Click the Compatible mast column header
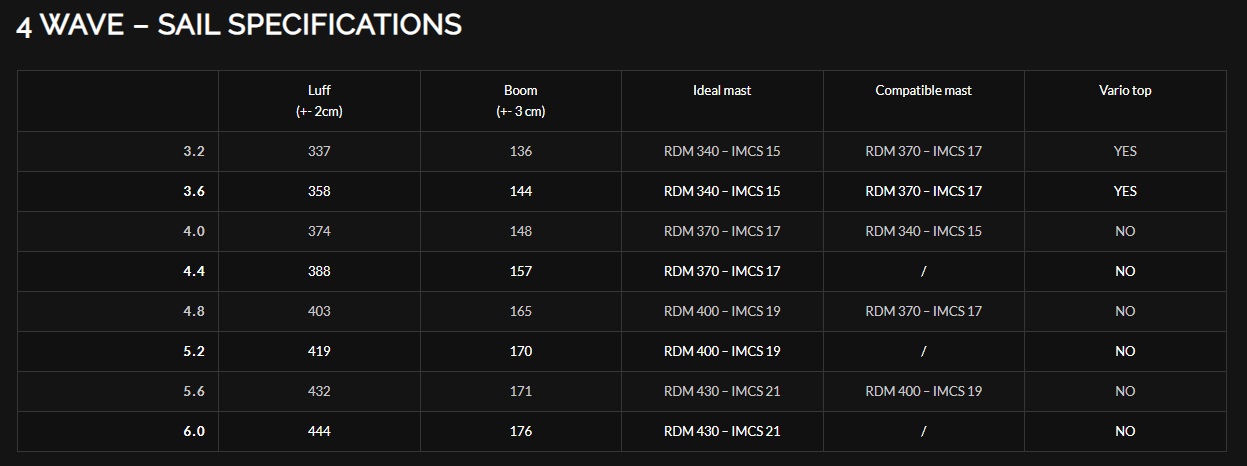Image resolution: width=1247 pixels, height=466 pixels. [923, 90]
